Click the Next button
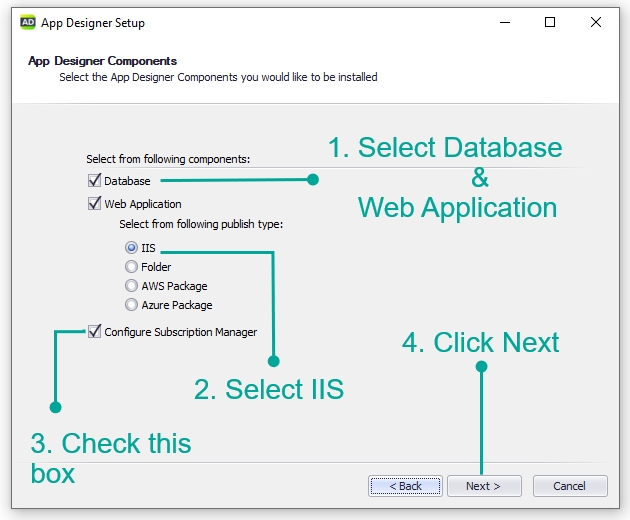The width and height of the screenshot is (630, 520). coord(484,486)
